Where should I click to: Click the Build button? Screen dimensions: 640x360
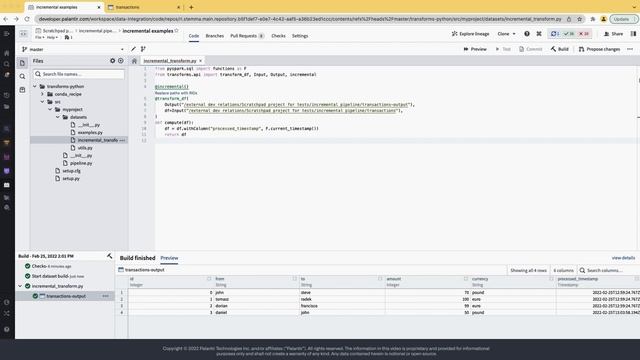click(x=560, y=49)
